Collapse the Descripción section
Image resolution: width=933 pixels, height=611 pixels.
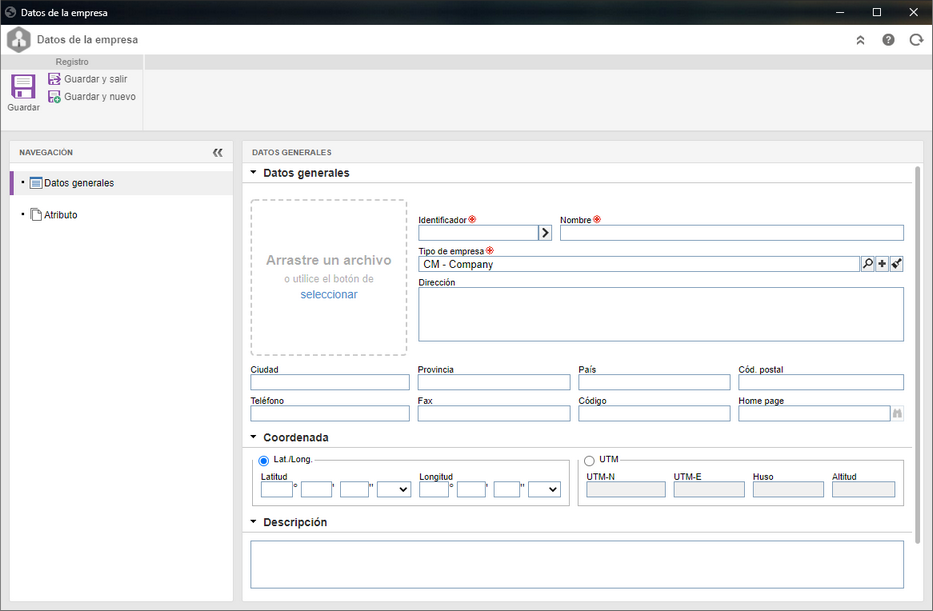(x=253, y=522)
